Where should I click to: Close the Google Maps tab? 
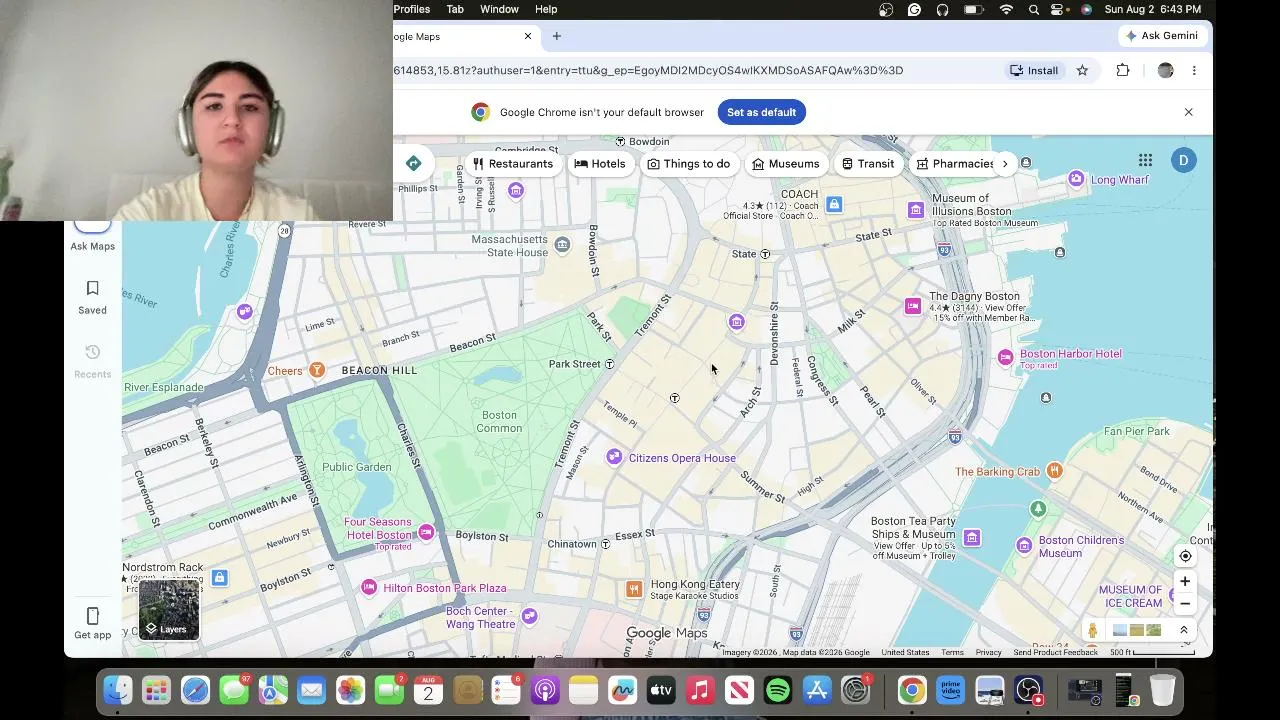pos(528,36)
